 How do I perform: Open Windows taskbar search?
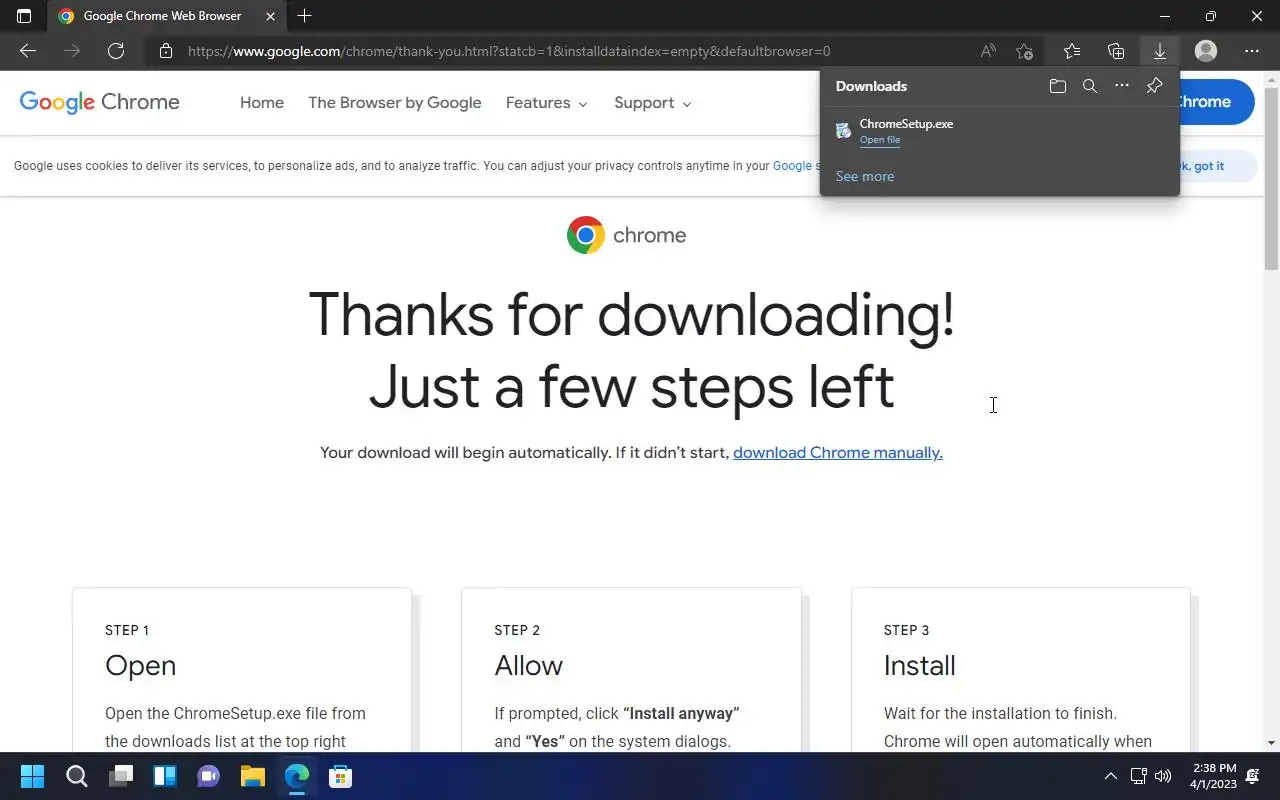pyautogui.click(x=76, y=776)
